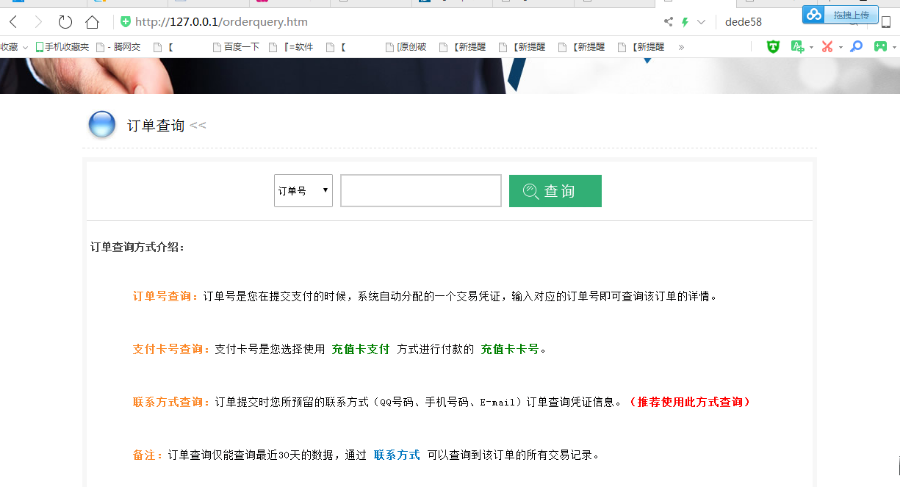The height and width of the screenshot is (487, 900).
Task: Click the handshake banner image at top
Action: click(450, 76)
